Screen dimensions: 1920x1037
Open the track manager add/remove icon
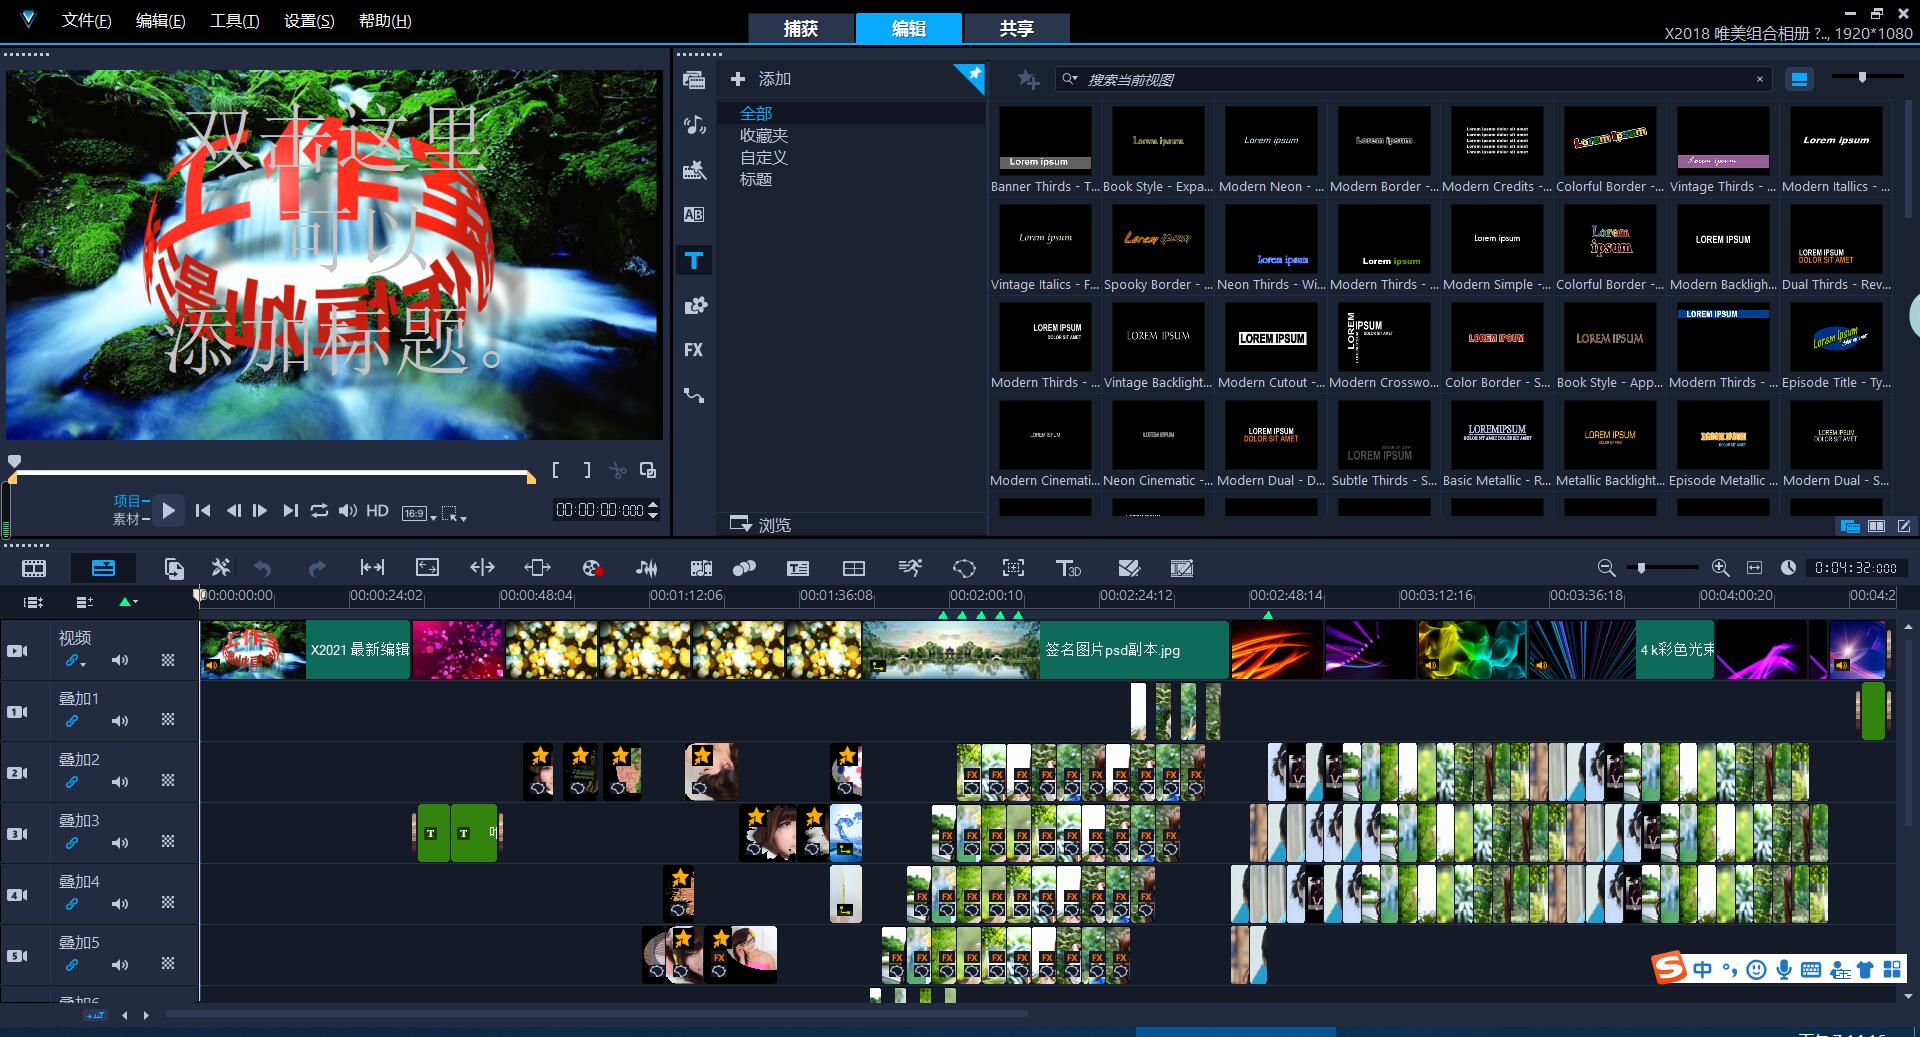[x=85, y=602]
